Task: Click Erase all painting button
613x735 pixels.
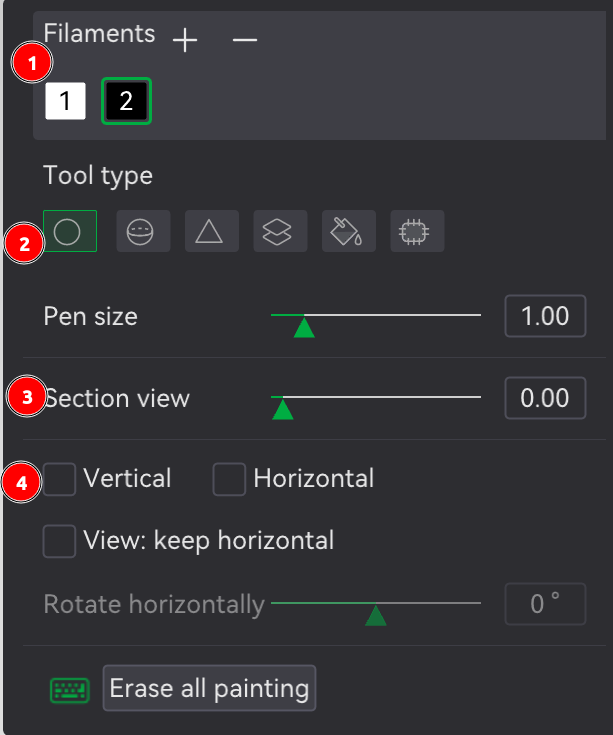Action: pos(209,688)
